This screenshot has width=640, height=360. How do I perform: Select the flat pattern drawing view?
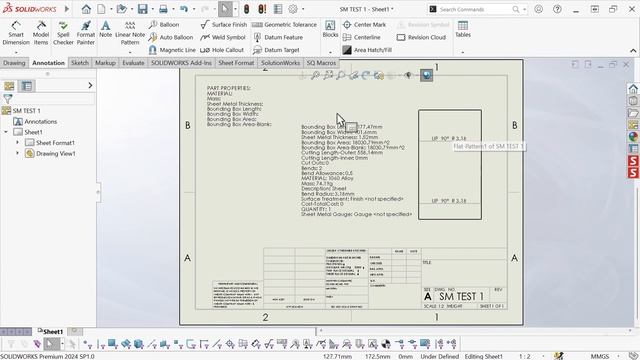click(x=450, y=164)
